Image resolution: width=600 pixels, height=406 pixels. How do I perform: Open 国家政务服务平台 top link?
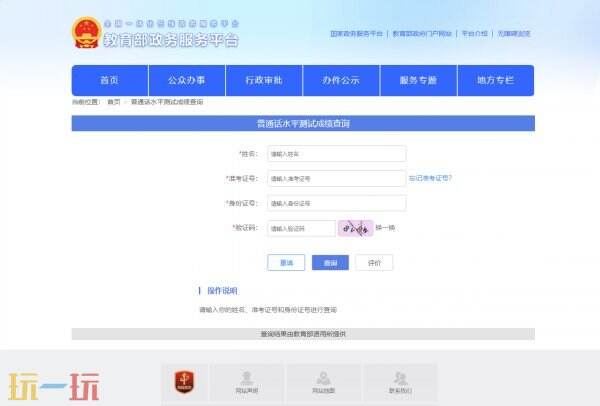click(x=357, y=33)
